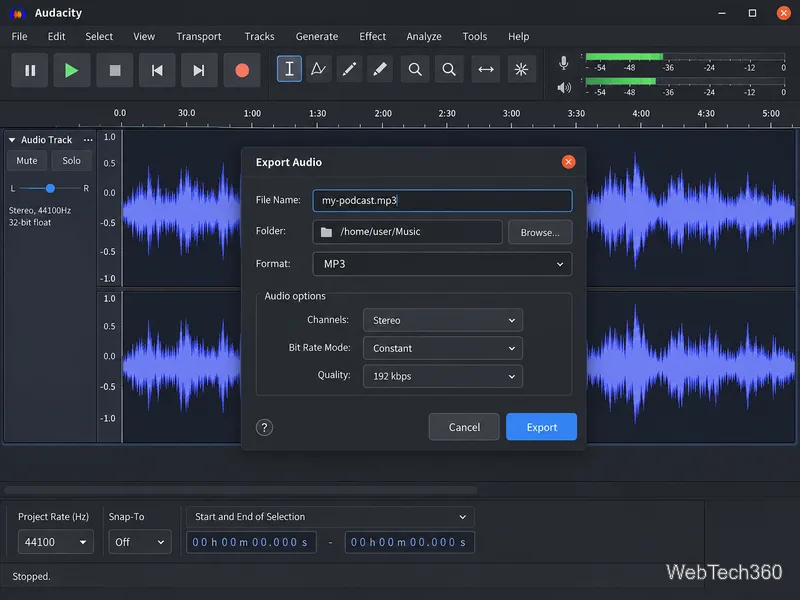
Task: Open the Select menu
Action: [99, 36]
